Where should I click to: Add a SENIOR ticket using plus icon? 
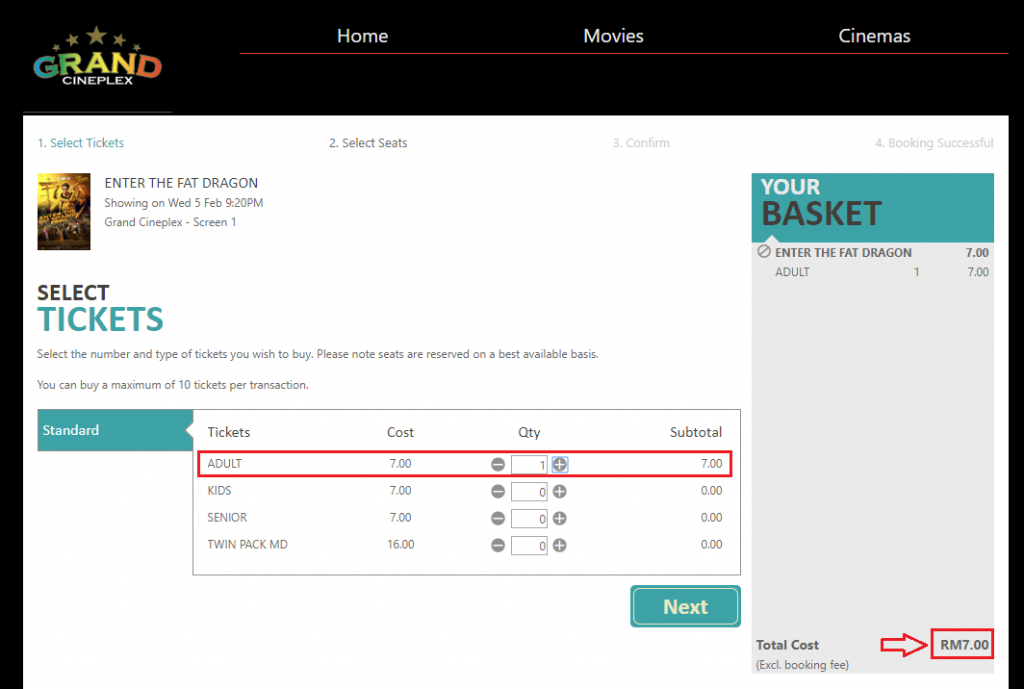point(560,518)
